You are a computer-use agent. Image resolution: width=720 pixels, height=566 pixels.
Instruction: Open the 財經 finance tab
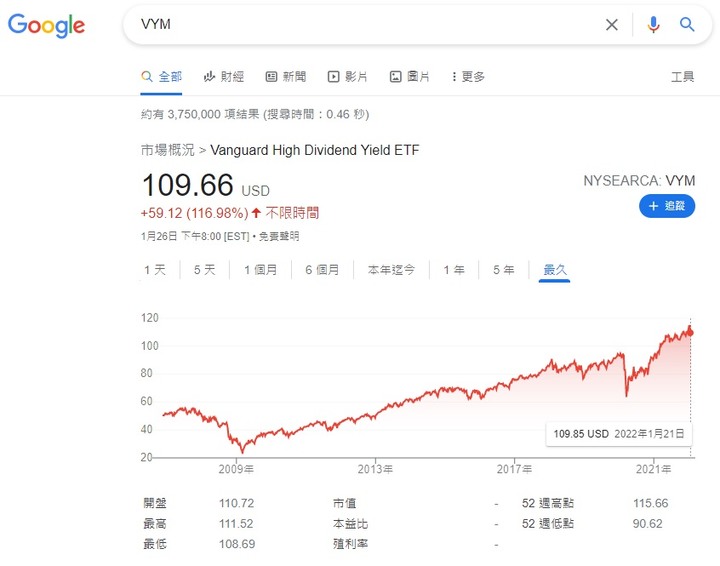(224, 77)
